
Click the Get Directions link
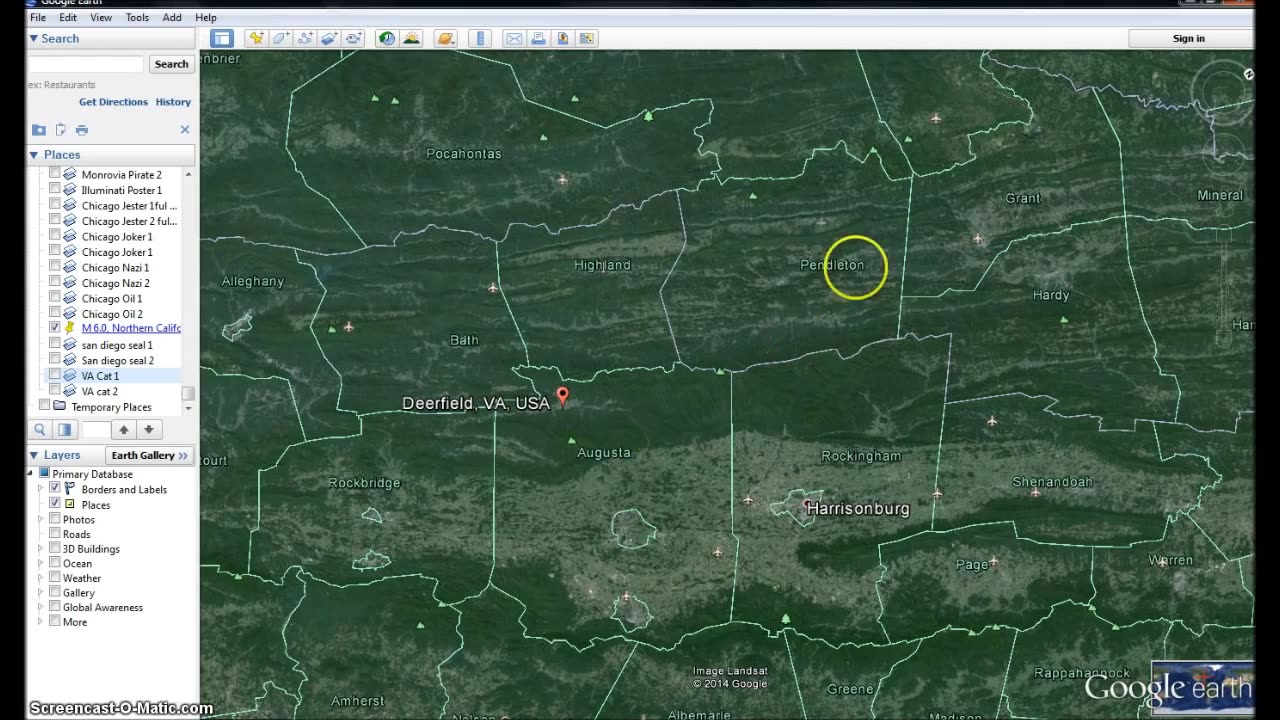pyautogui.click(x=113, y=102)
